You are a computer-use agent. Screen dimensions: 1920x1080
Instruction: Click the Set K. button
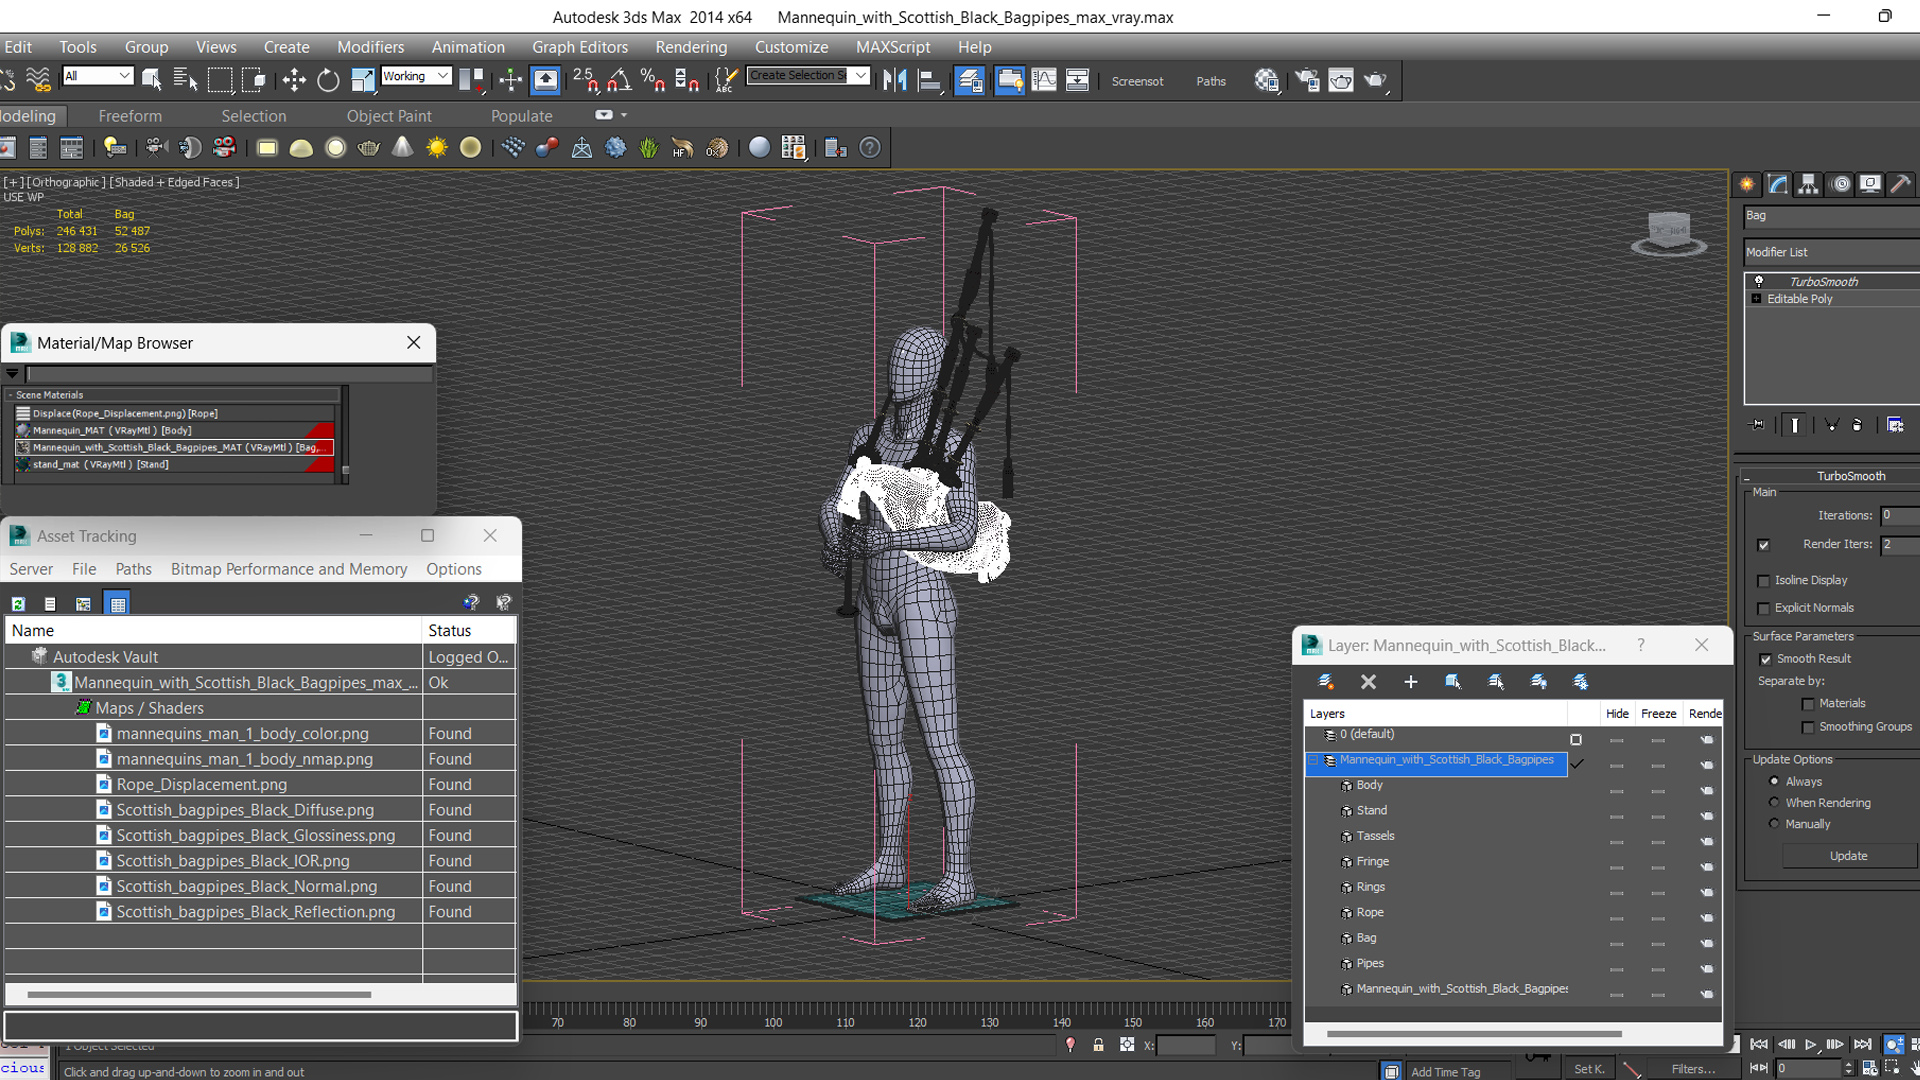point(1589,1069)
